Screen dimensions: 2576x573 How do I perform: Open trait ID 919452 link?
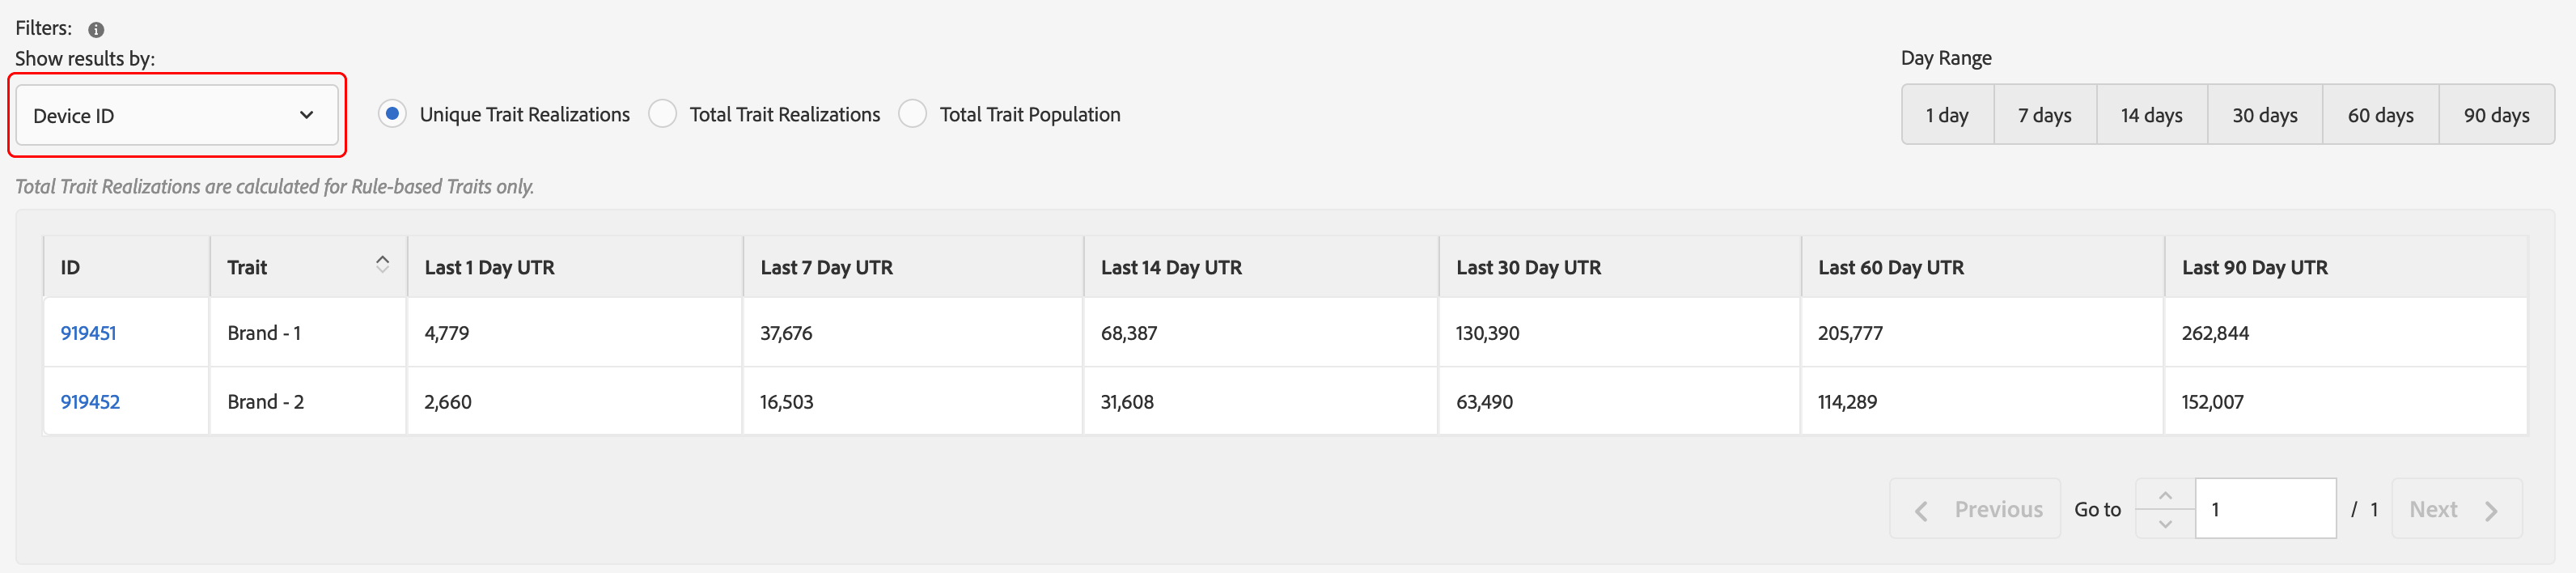(90, 402)
